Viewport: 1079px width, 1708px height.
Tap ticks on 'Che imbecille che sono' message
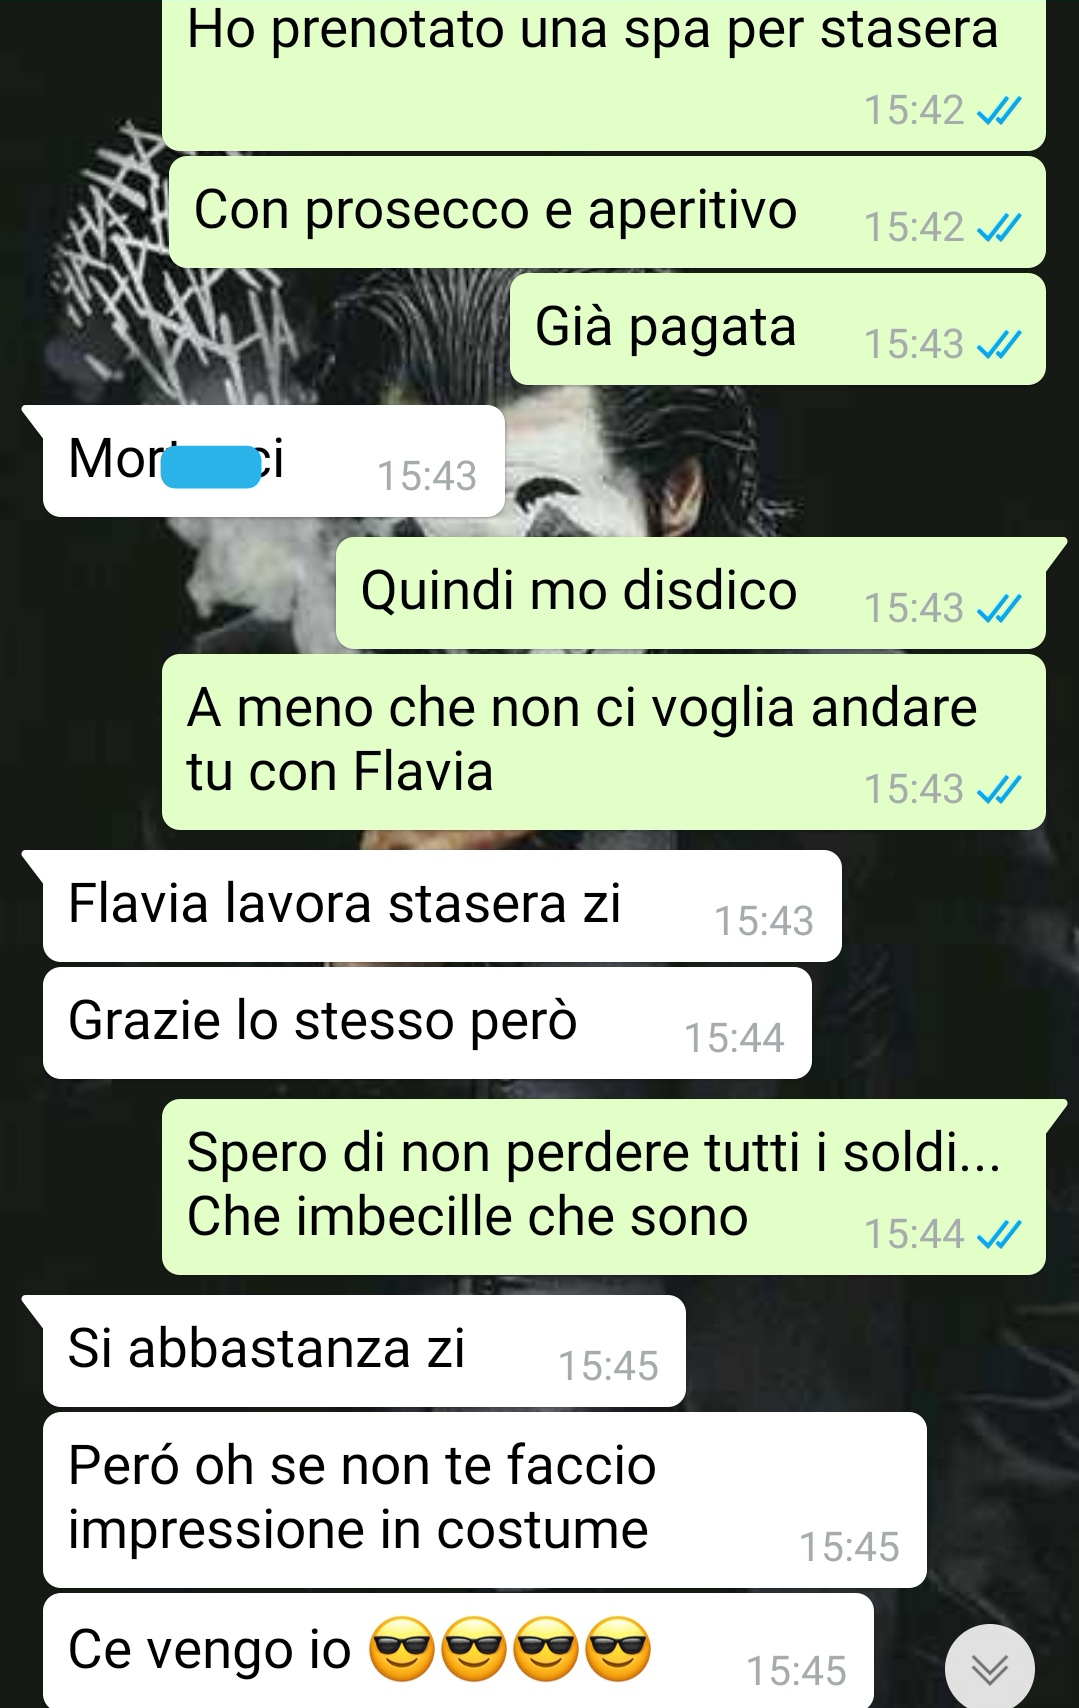(x=998, y=1235)
